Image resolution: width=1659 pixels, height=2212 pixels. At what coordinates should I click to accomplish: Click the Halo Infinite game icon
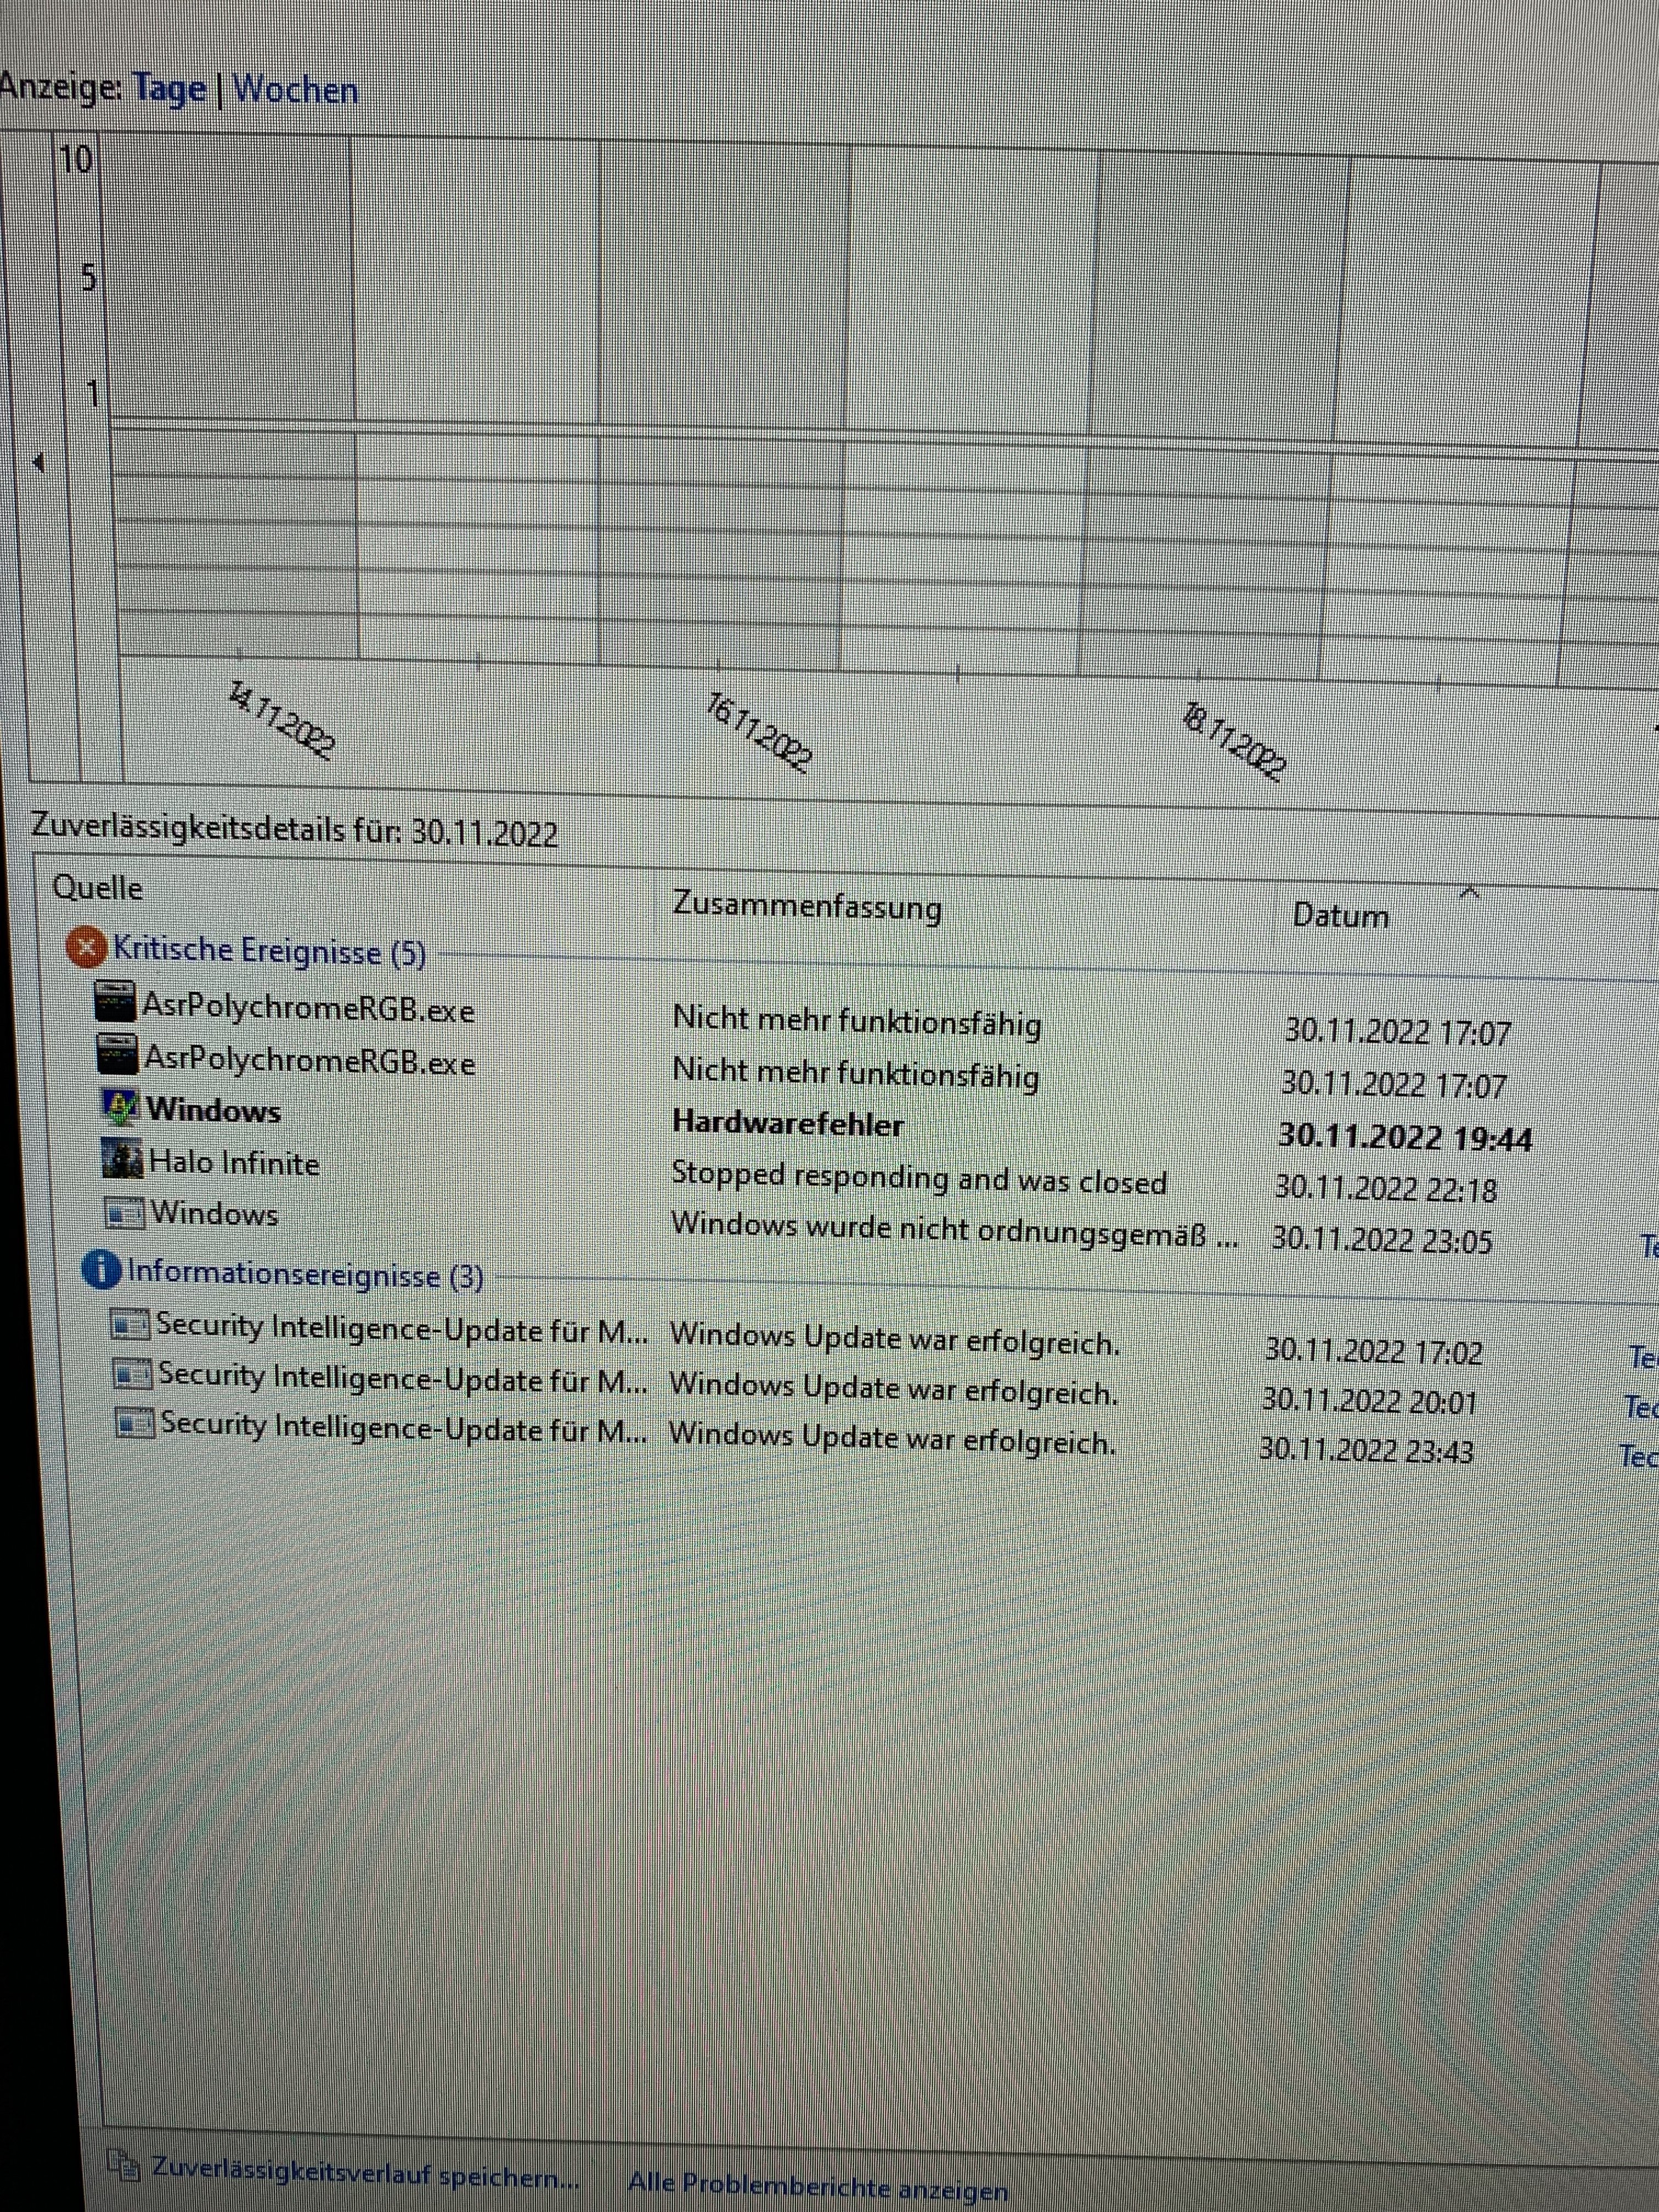123,1159
